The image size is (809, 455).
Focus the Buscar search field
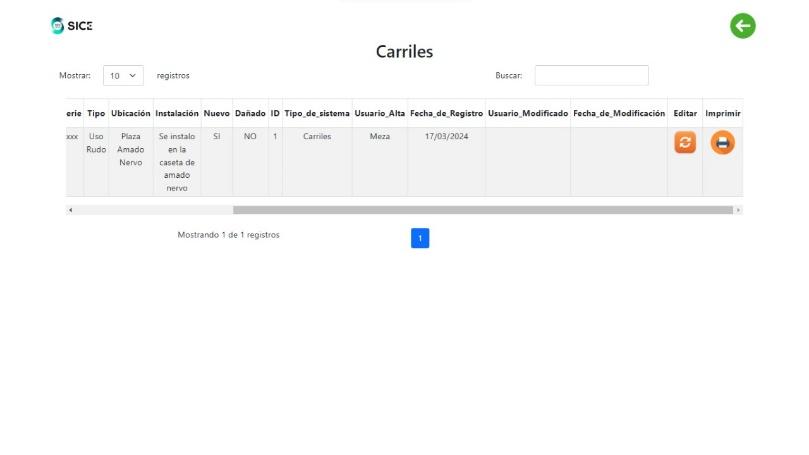tap(591, 75)
